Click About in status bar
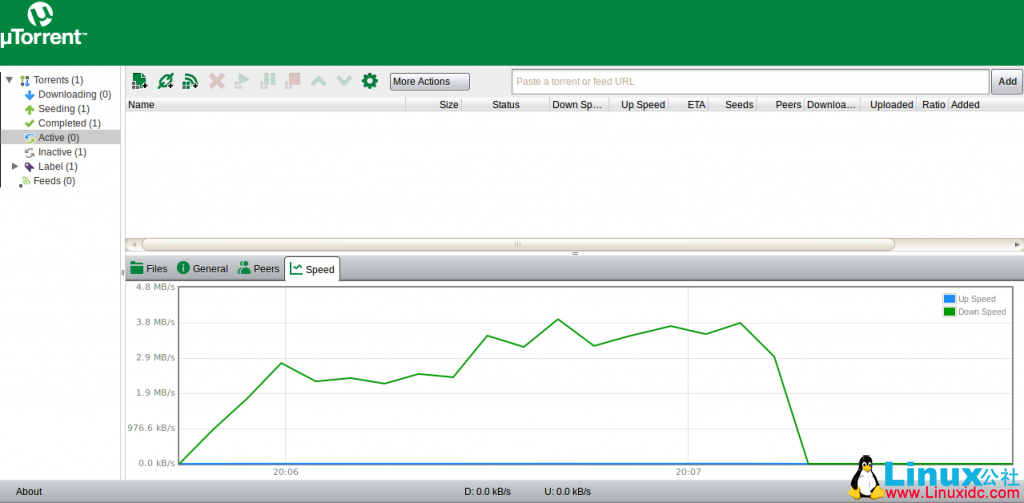This screenshot has width=1024, height=503. (29, 491)
